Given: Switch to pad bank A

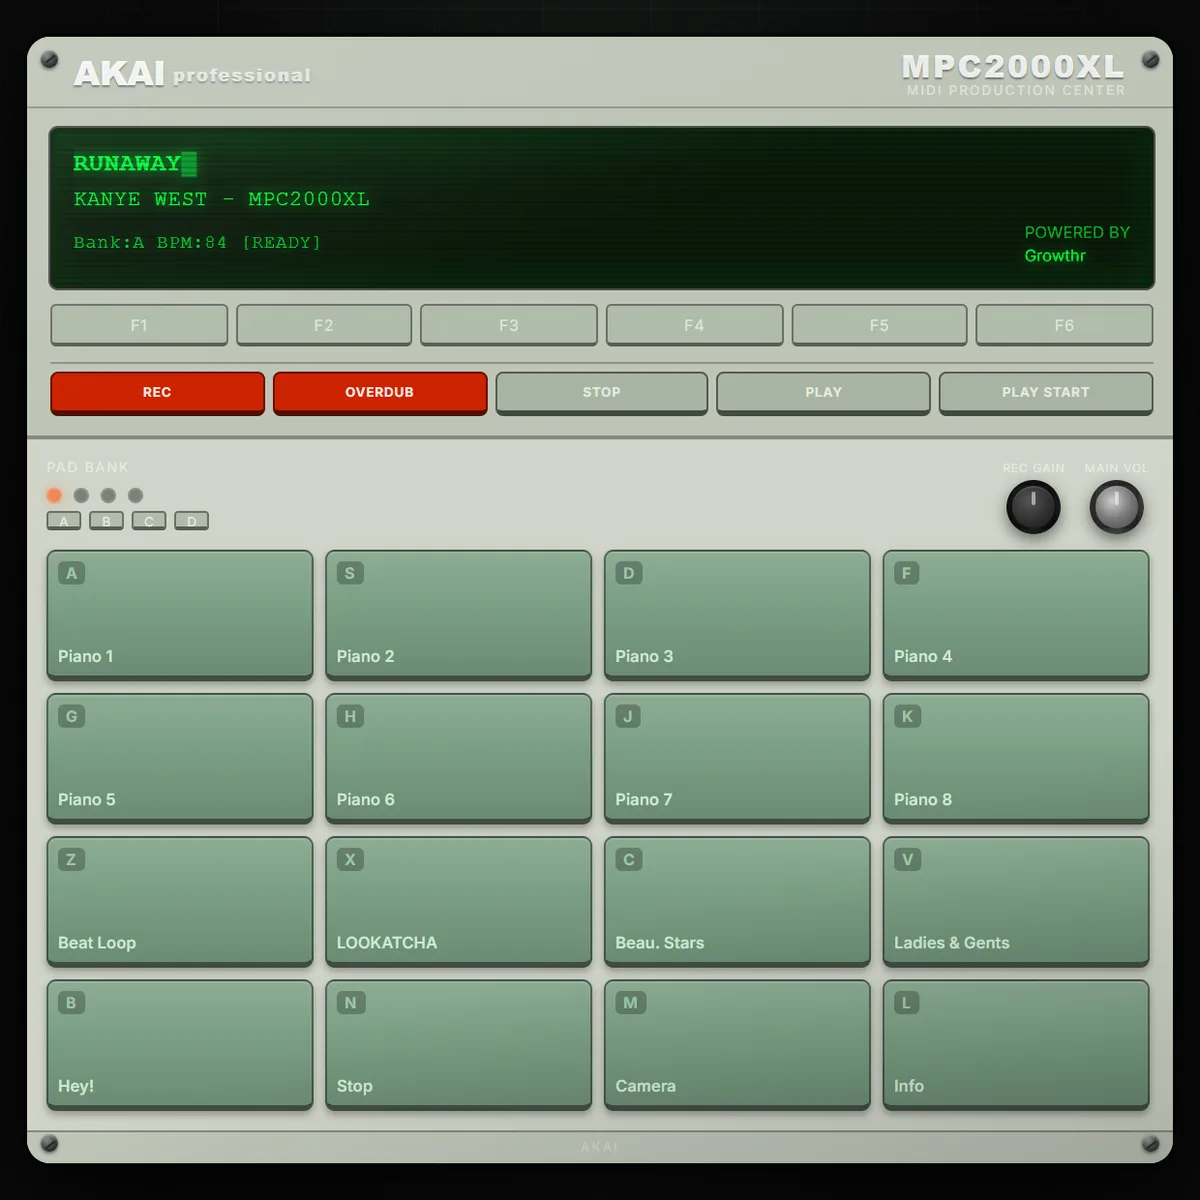Looking at the screenshot, I should 64,521.
